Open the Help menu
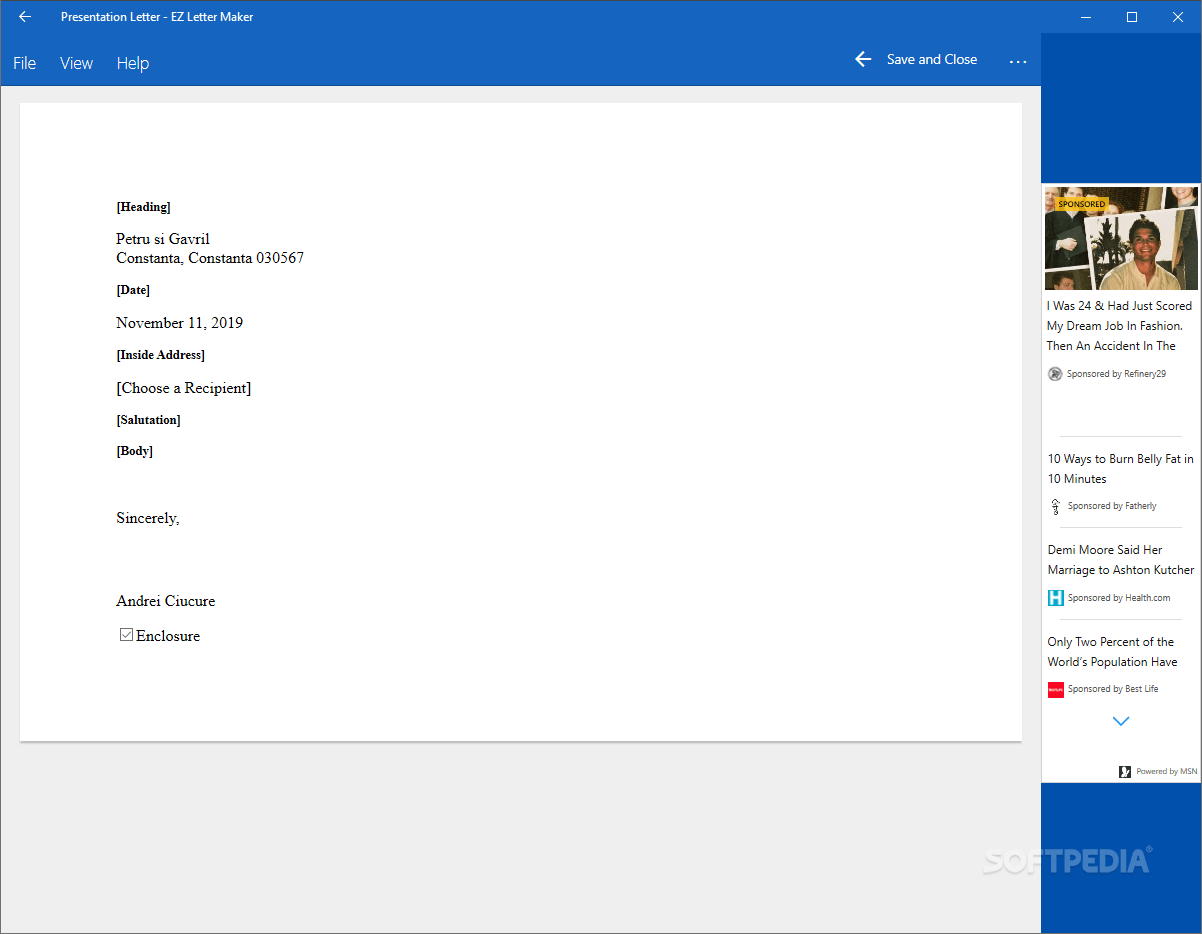 point(132,63)
